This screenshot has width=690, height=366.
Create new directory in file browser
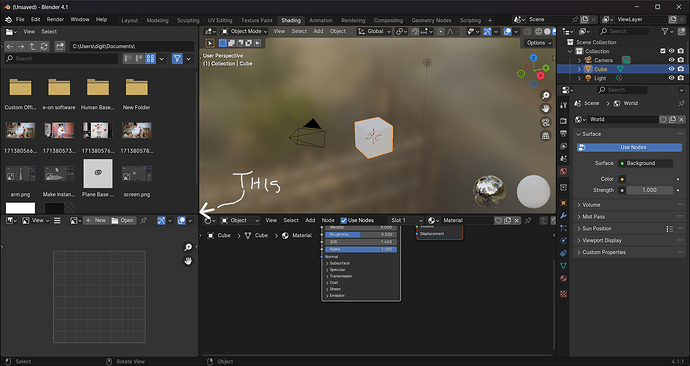(60, 46)
